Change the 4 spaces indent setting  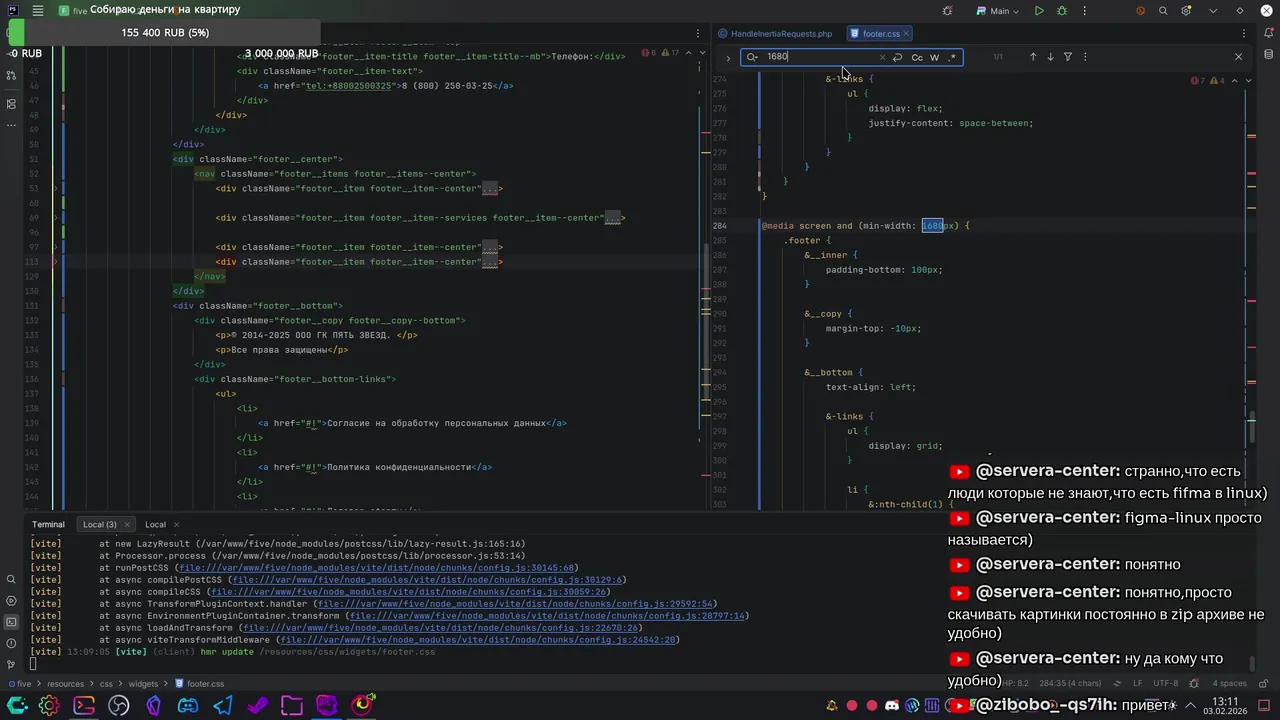[x=1229, y=684]
